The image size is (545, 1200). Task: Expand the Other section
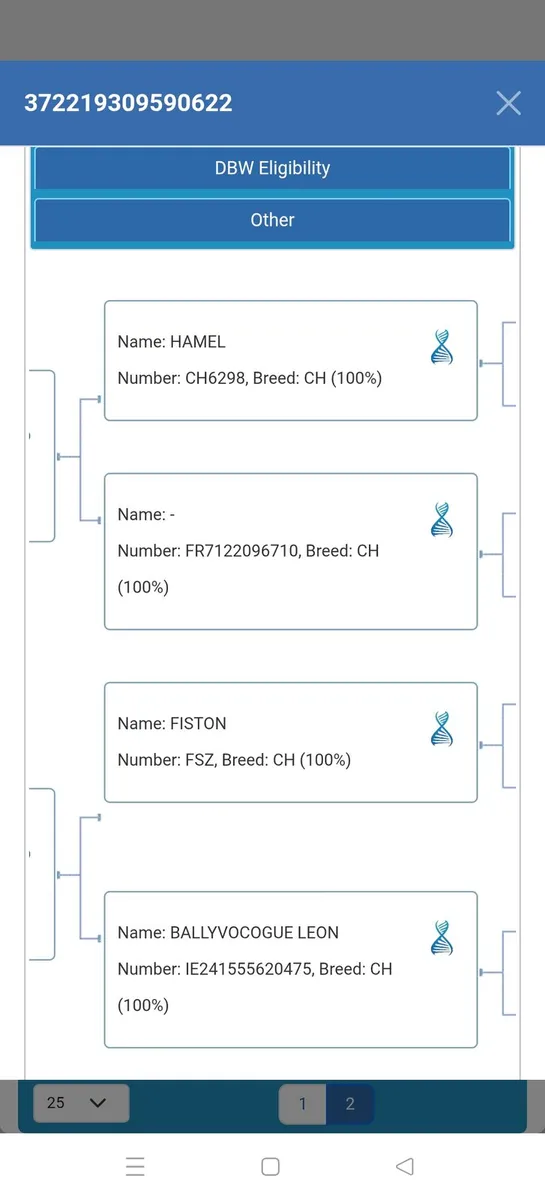[272, 220]
